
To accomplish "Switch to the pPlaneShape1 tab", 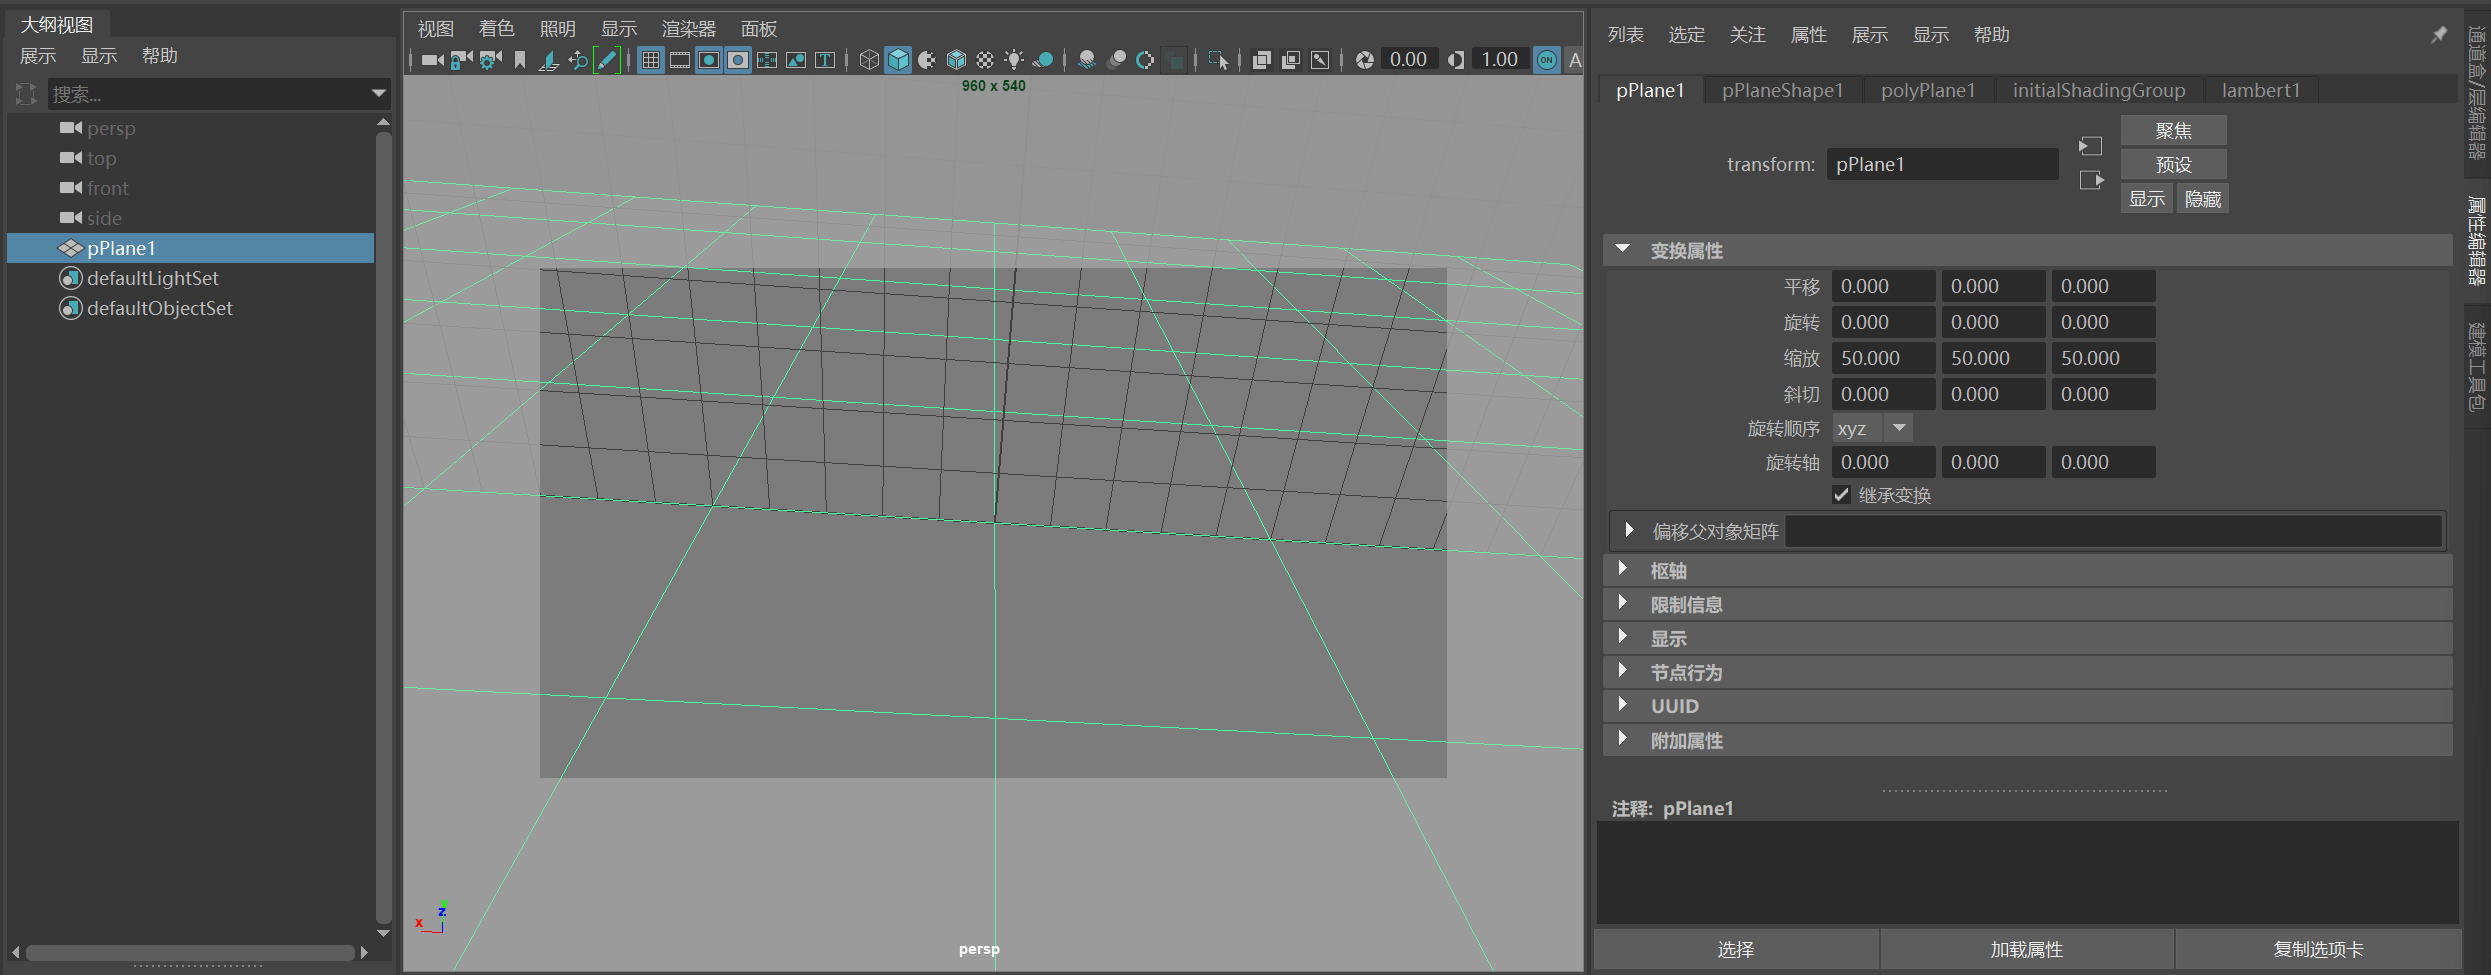I will (1781, 90).
